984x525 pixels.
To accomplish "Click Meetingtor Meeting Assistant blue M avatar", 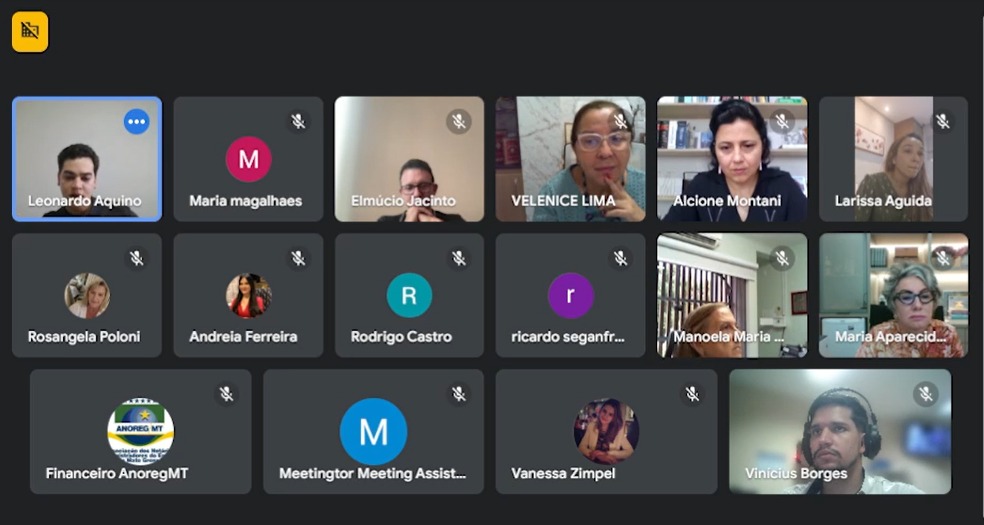I will click(x=373, y=431).
